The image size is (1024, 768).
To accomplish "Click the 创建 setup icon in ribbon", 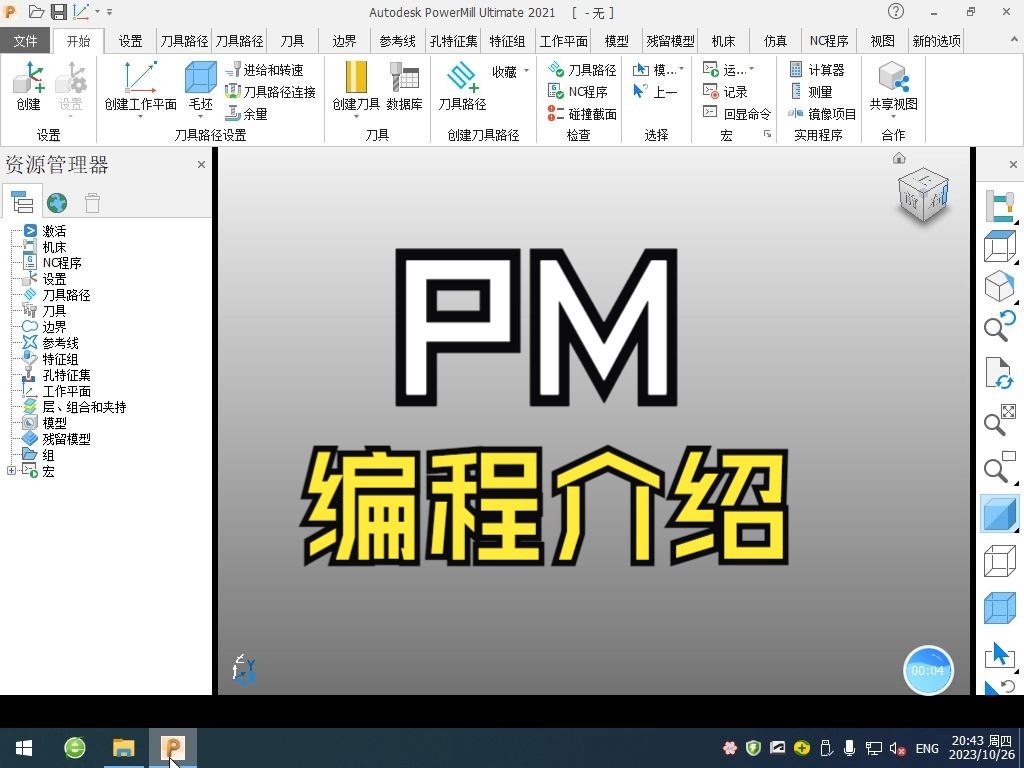I will 29,86.
